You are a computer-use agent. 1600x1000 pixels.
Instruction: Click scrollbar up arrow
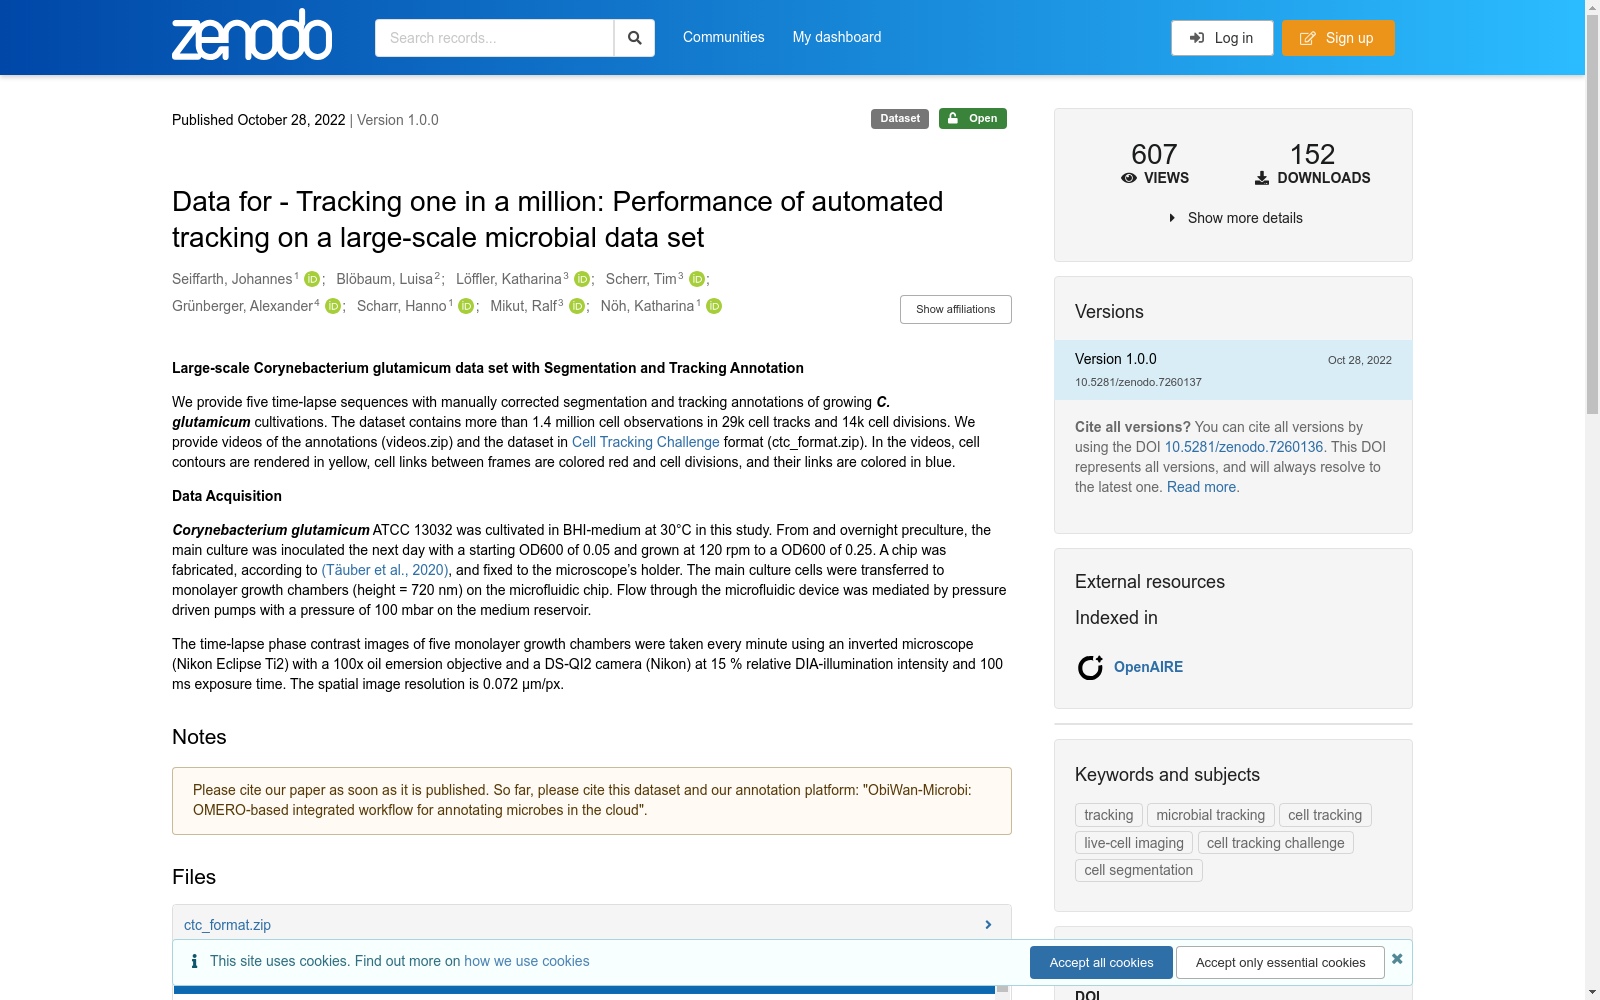coord(1592,7)
